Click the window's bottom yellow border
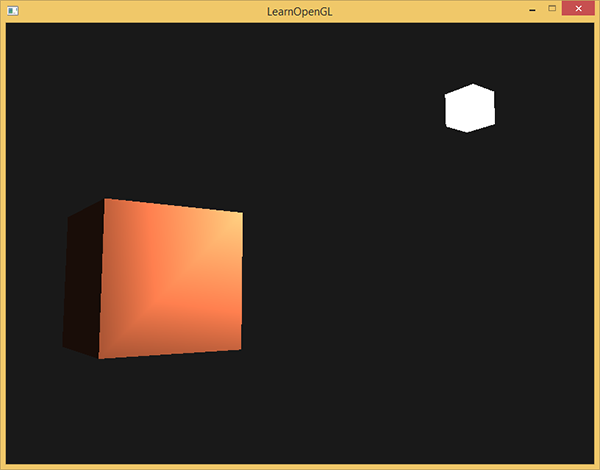Viewport: 600px width, 470px height. pyautogui.click(x=300, y=465)
